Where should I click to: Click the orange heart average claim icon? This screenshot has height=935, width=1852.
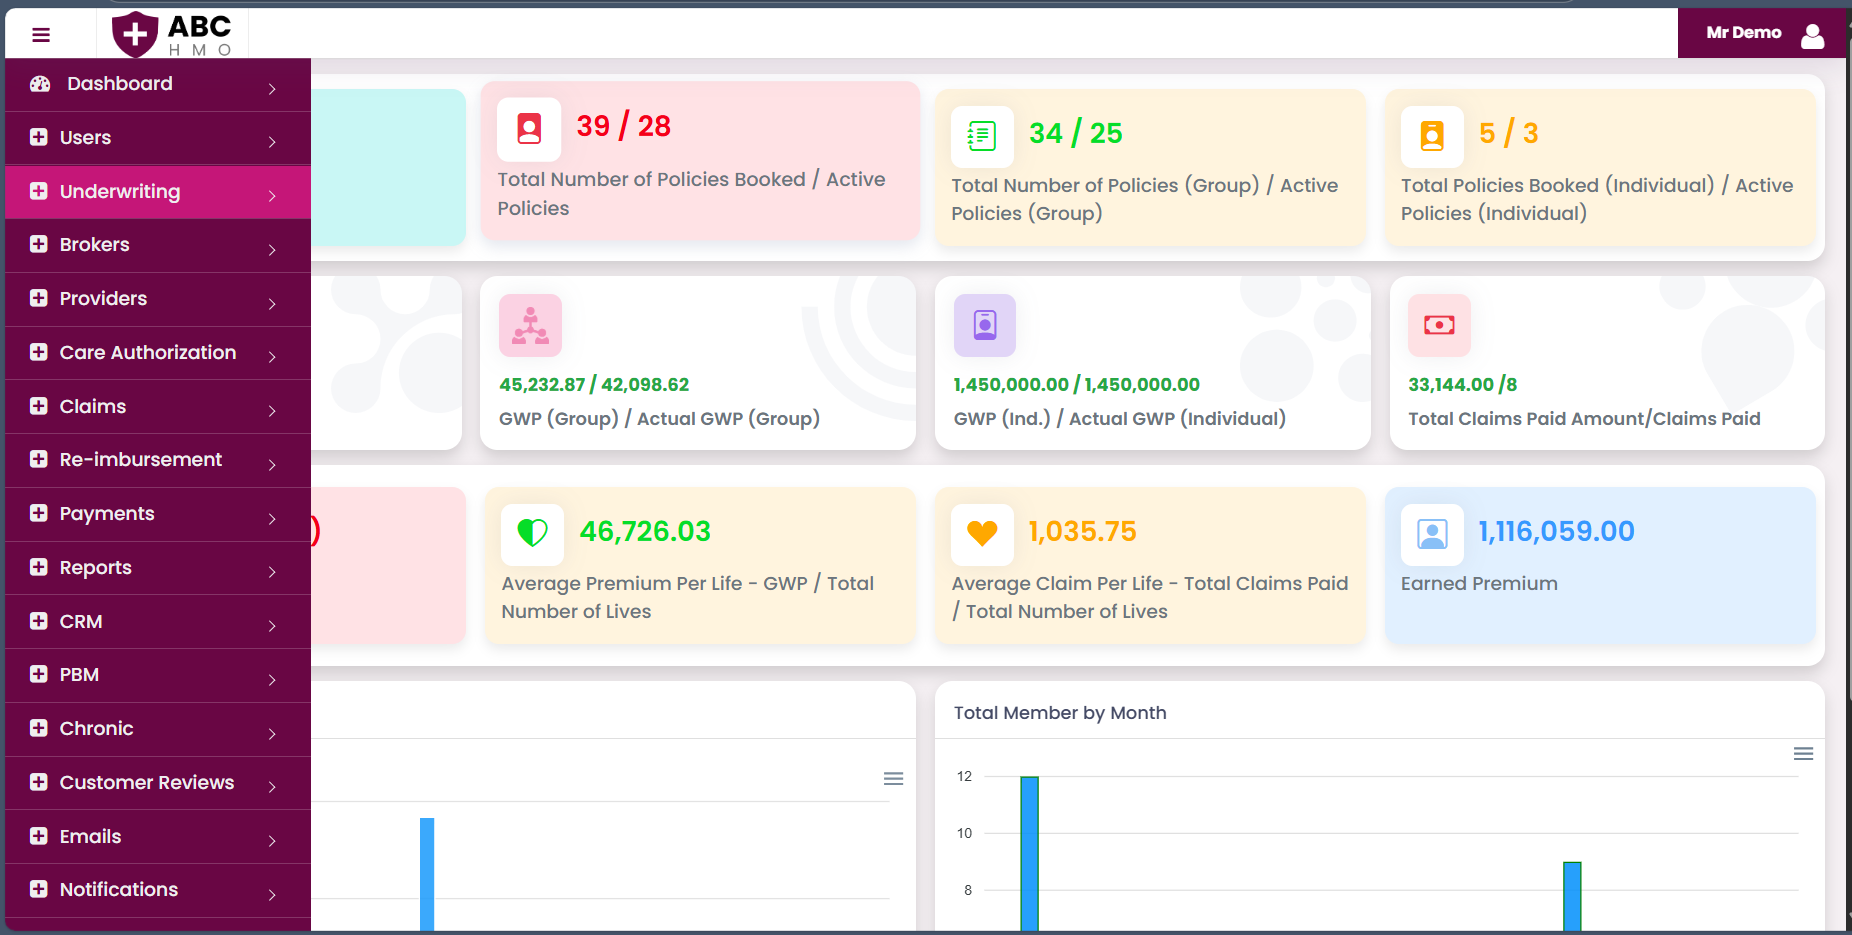coord(982,534)
